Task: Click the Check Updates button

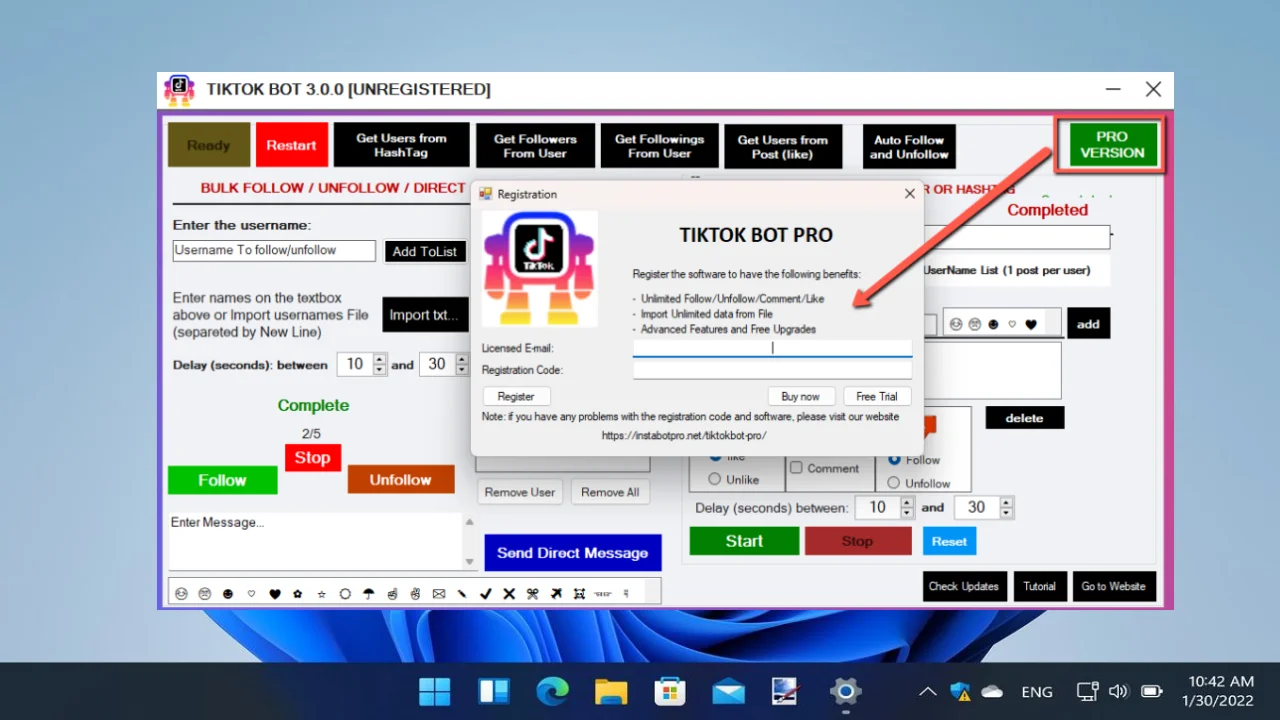Action: point(964,586)
